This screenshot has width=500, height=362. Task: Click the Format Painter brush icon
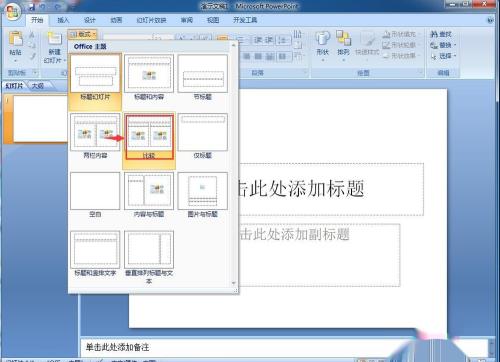pyautogui.click(x=32, y=56)
